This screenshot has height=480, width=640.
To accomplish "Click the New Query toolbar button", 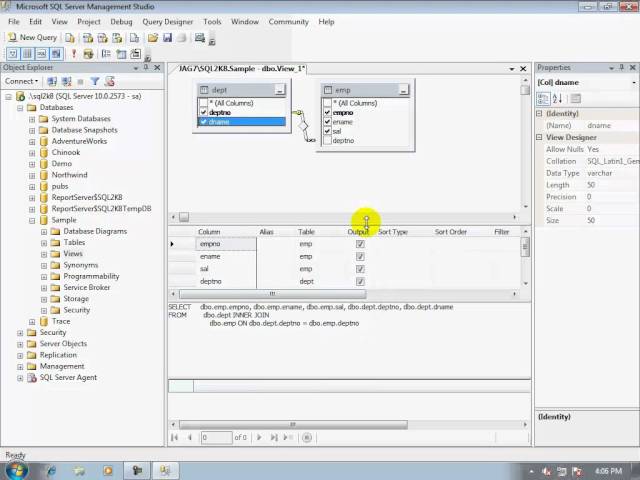I will pos(33,38).
